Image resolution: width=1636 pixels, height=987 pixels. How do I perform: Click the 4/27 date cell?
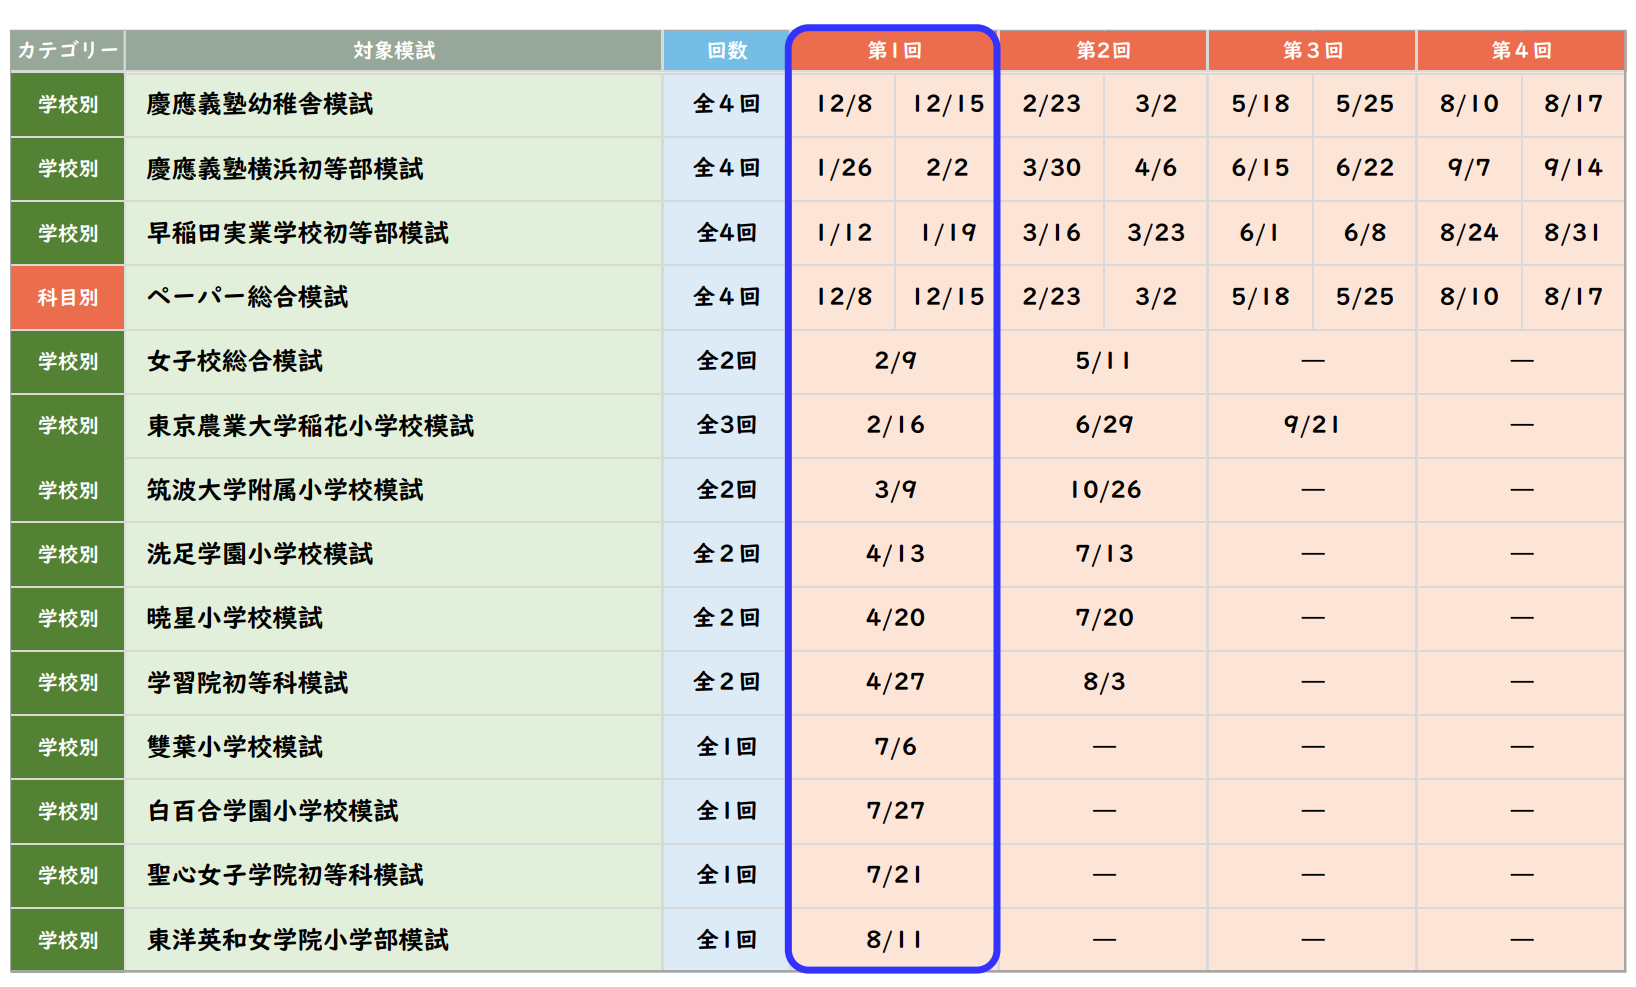(895, 682)
